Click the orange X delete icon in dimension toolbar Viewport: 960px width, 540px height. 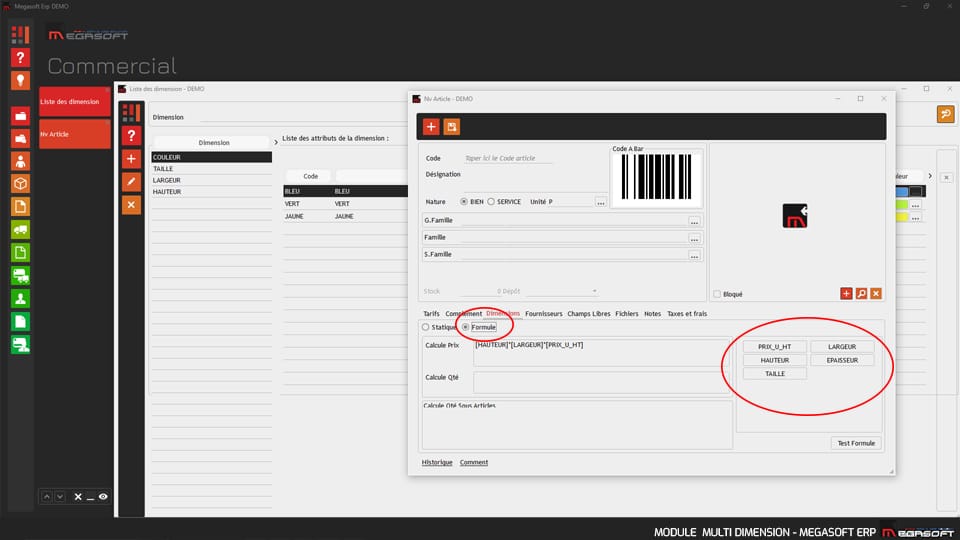(131, 204)
